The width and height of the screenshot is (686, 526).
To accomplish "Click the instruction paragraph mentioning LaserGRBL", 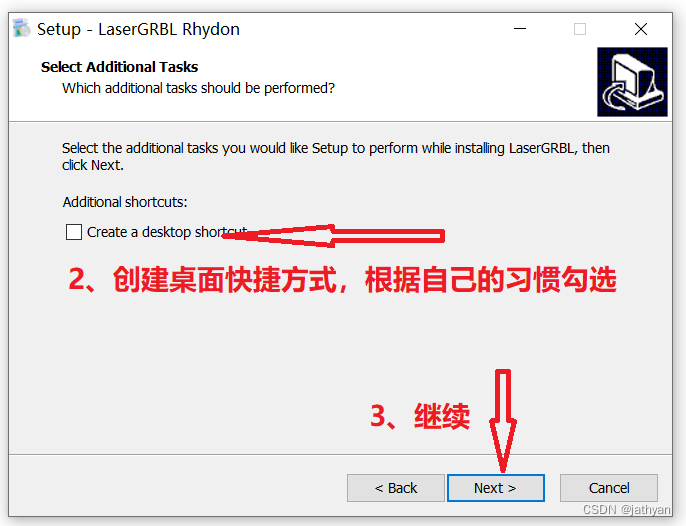I will [336, 157].
